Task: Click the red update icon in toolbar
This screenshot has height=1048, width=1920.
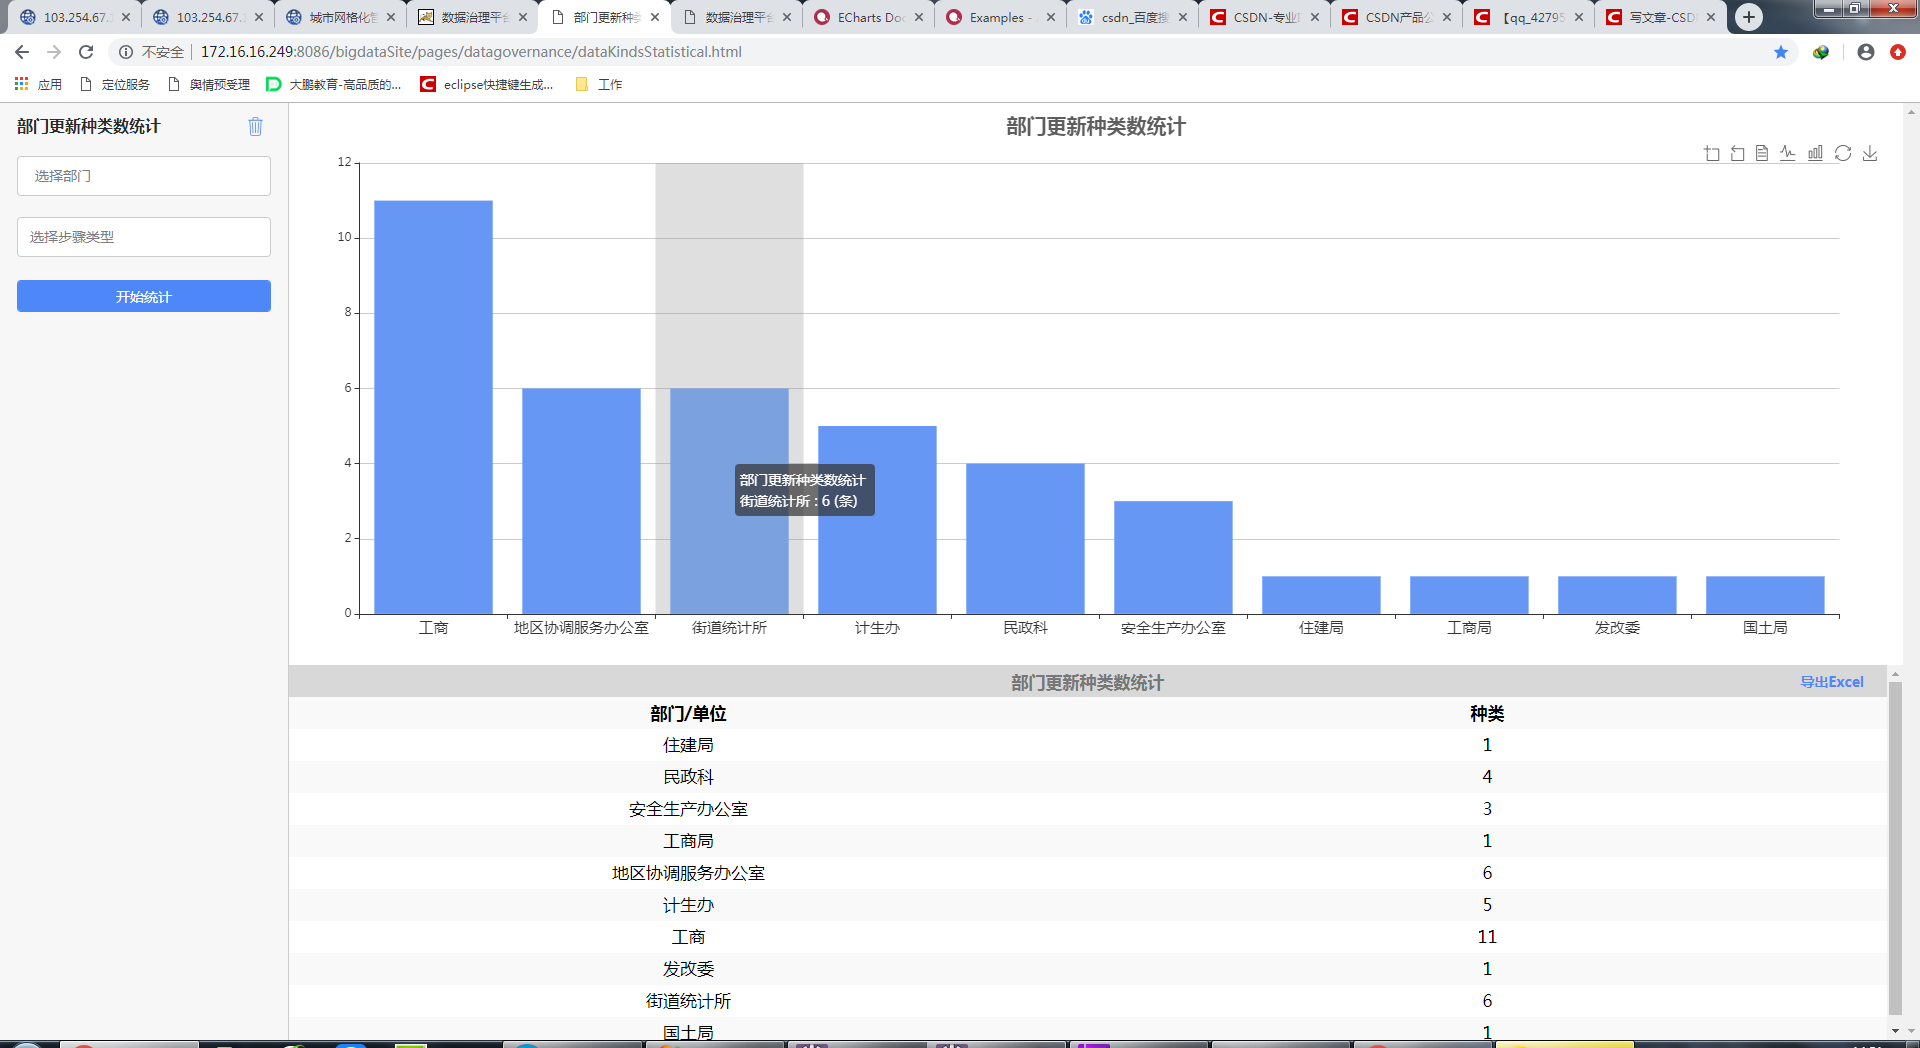Action: [1898, 52]
